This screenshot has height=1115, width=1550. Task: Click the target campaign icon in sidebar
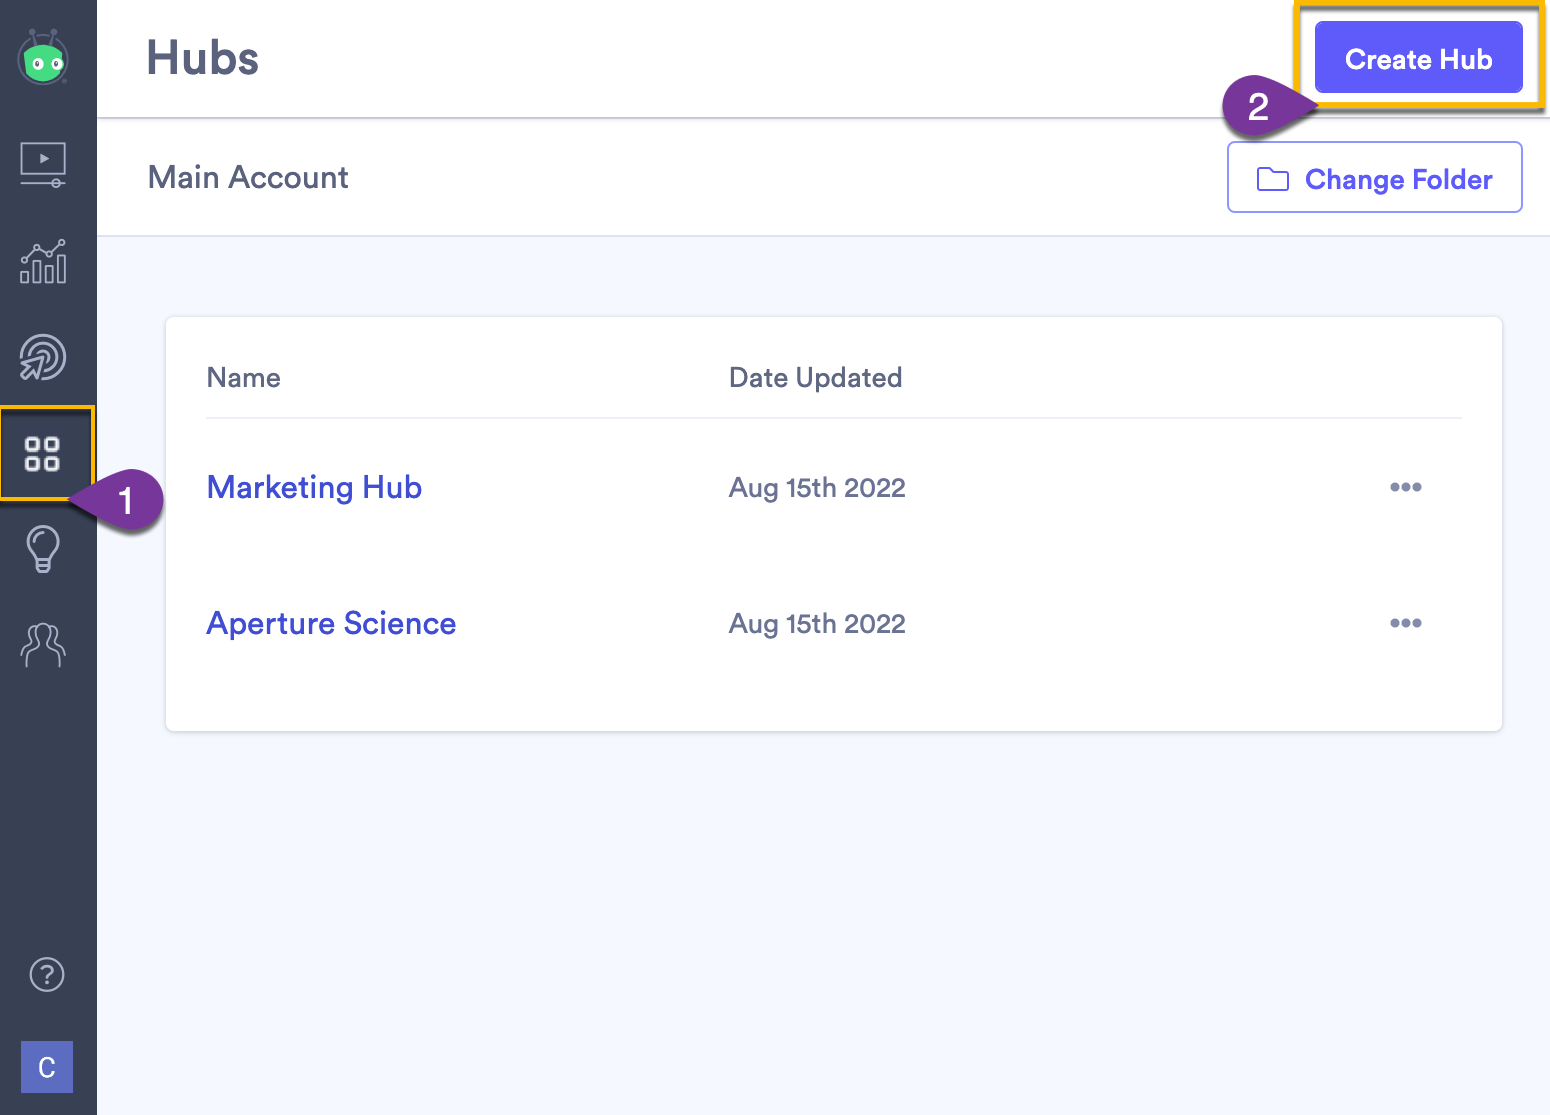[42, 357]
